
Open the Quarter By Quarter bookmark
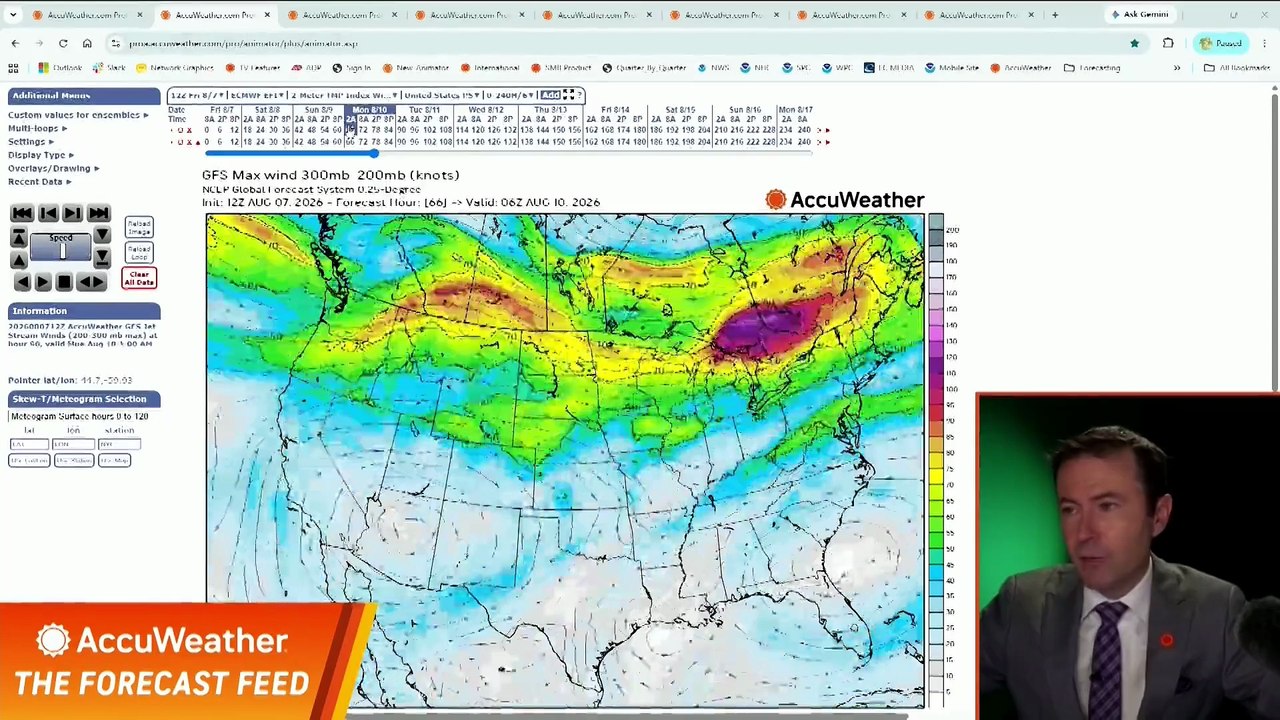643,68
